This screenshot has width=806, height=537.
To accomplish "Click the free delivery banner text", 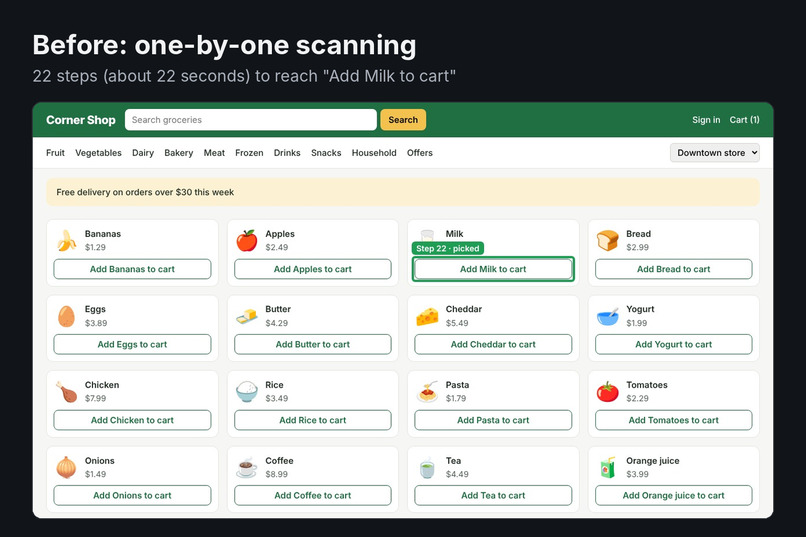I will pyautogui.click(x=145, y=192).
